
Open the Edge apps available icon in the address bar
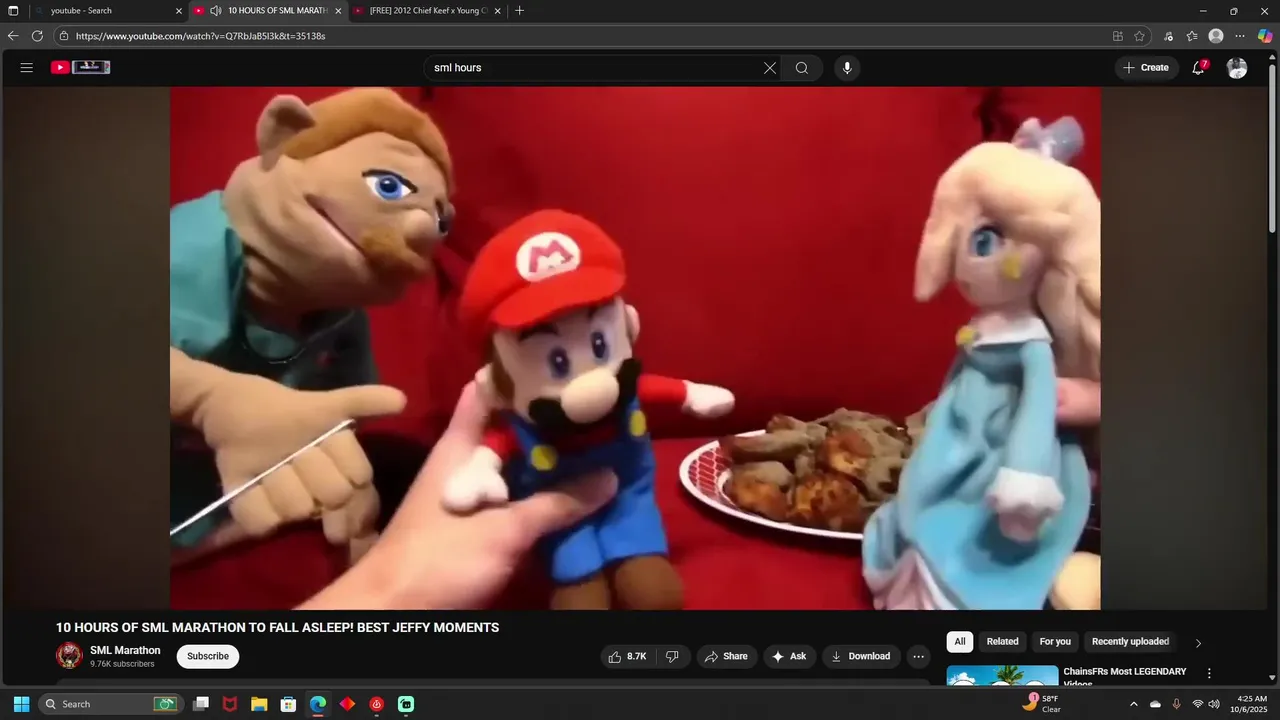1118,36
